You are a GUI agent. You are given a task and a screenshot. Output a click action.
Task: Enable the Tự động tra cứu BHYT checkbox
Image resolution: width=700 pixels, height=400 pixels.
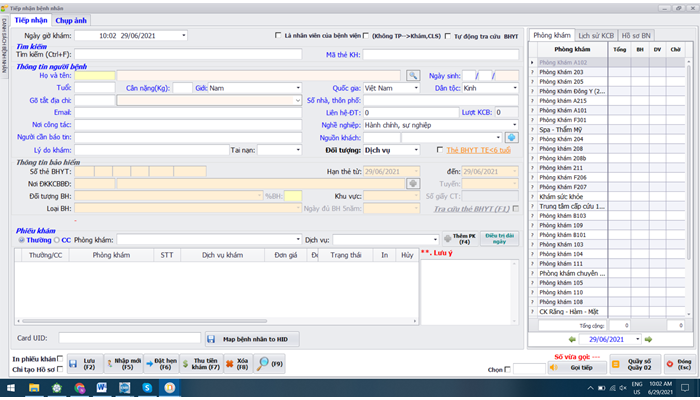(x=448, y=36)
